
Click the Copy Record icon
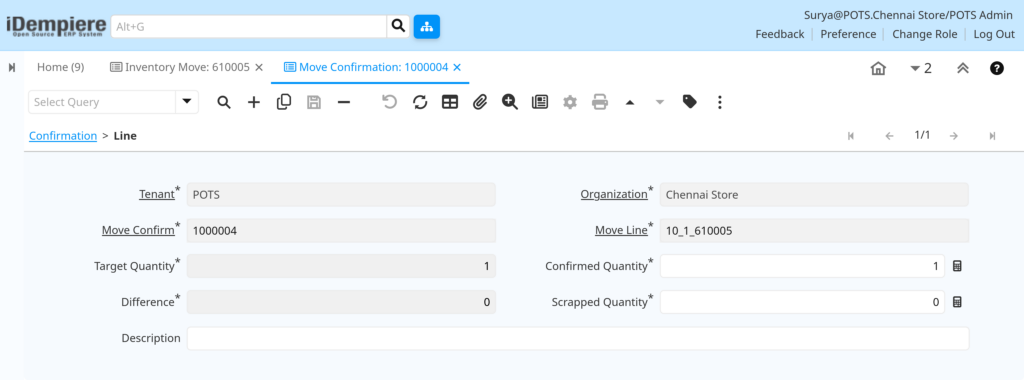click(284, 103)
